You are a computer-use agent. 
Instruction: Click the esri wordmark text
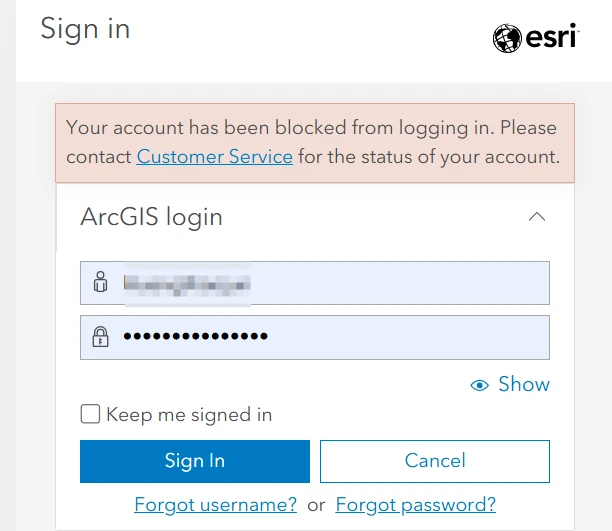point(552,36)
